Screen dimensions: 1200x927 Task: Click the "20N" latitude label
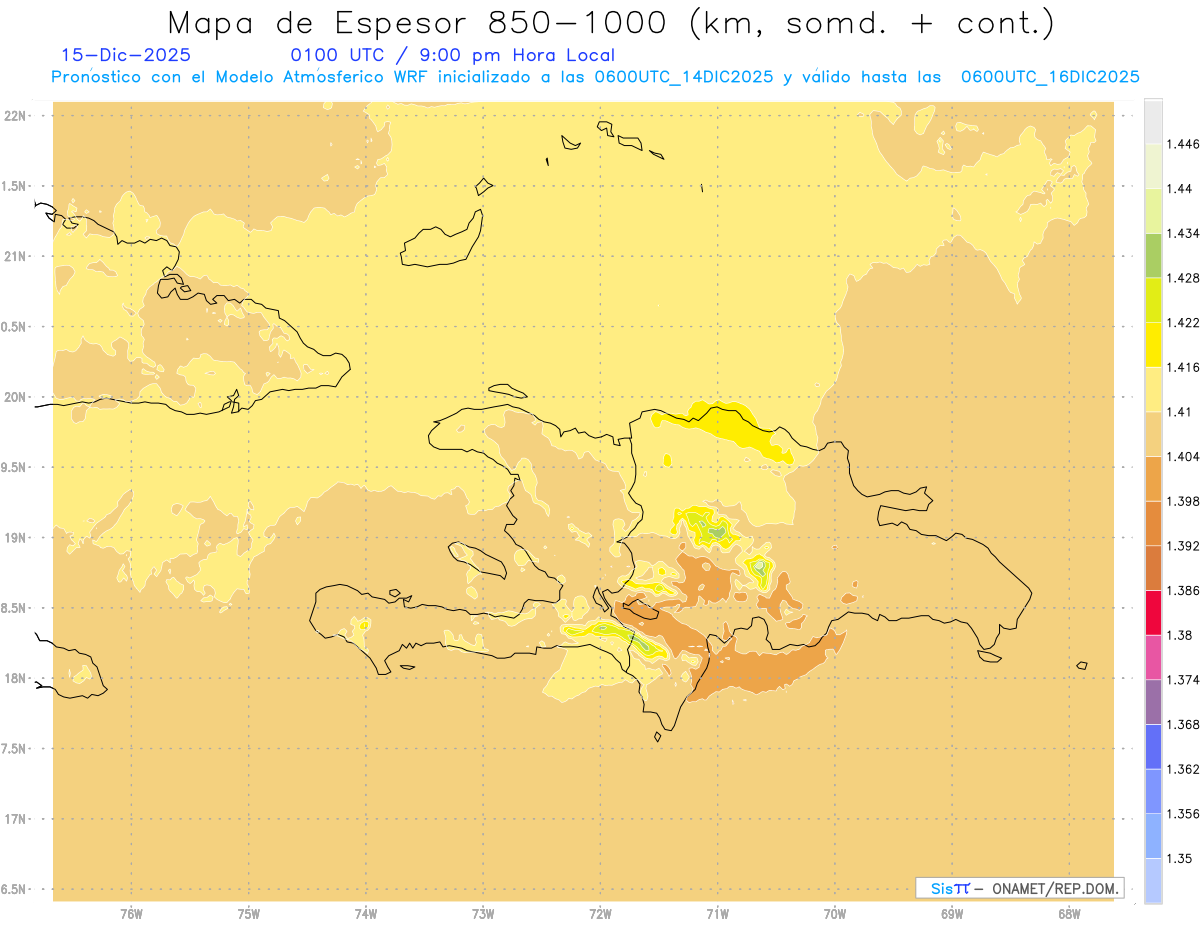(x=14, y=397)
